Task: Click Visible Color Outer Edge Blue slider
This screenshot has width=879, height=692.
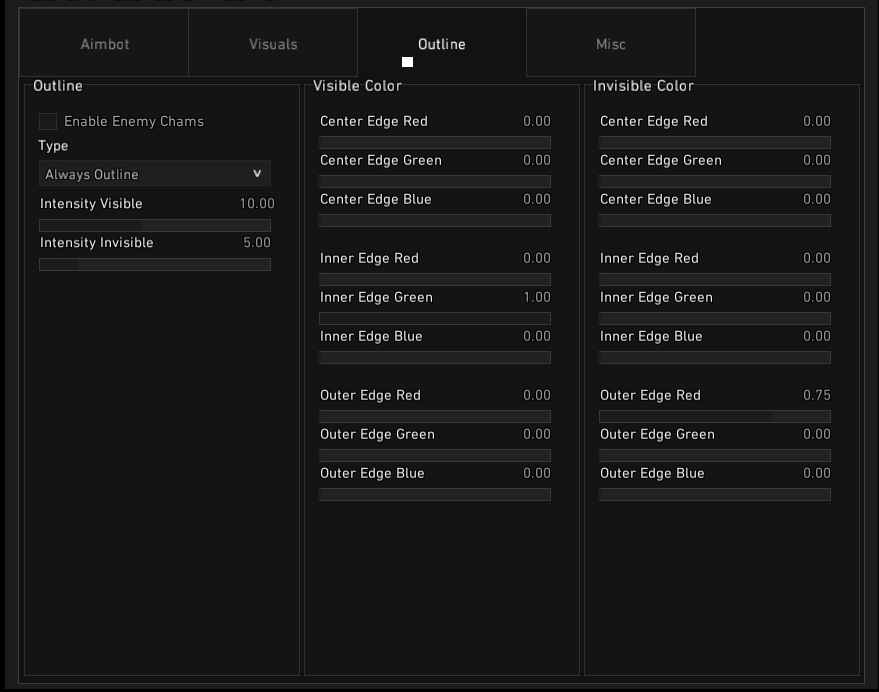Action: pyautogui.click(x=435, y=495)
